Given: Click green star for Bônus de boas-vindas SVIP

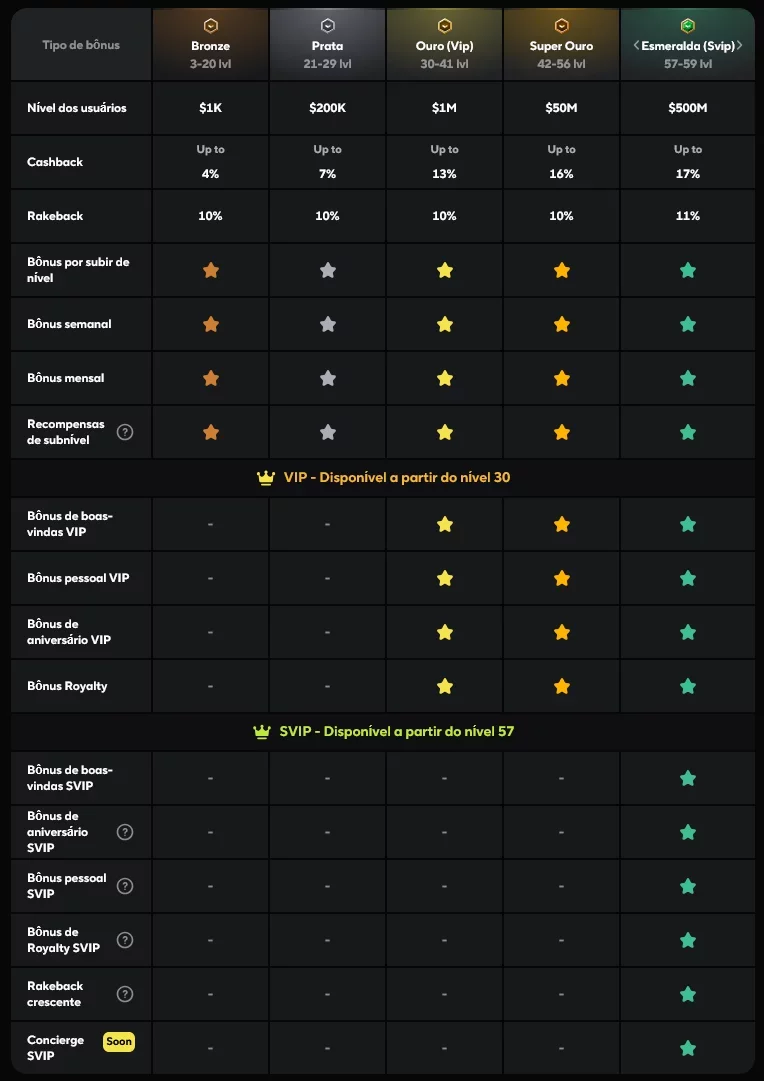Looking at the screenshot, I should (687, 778).
